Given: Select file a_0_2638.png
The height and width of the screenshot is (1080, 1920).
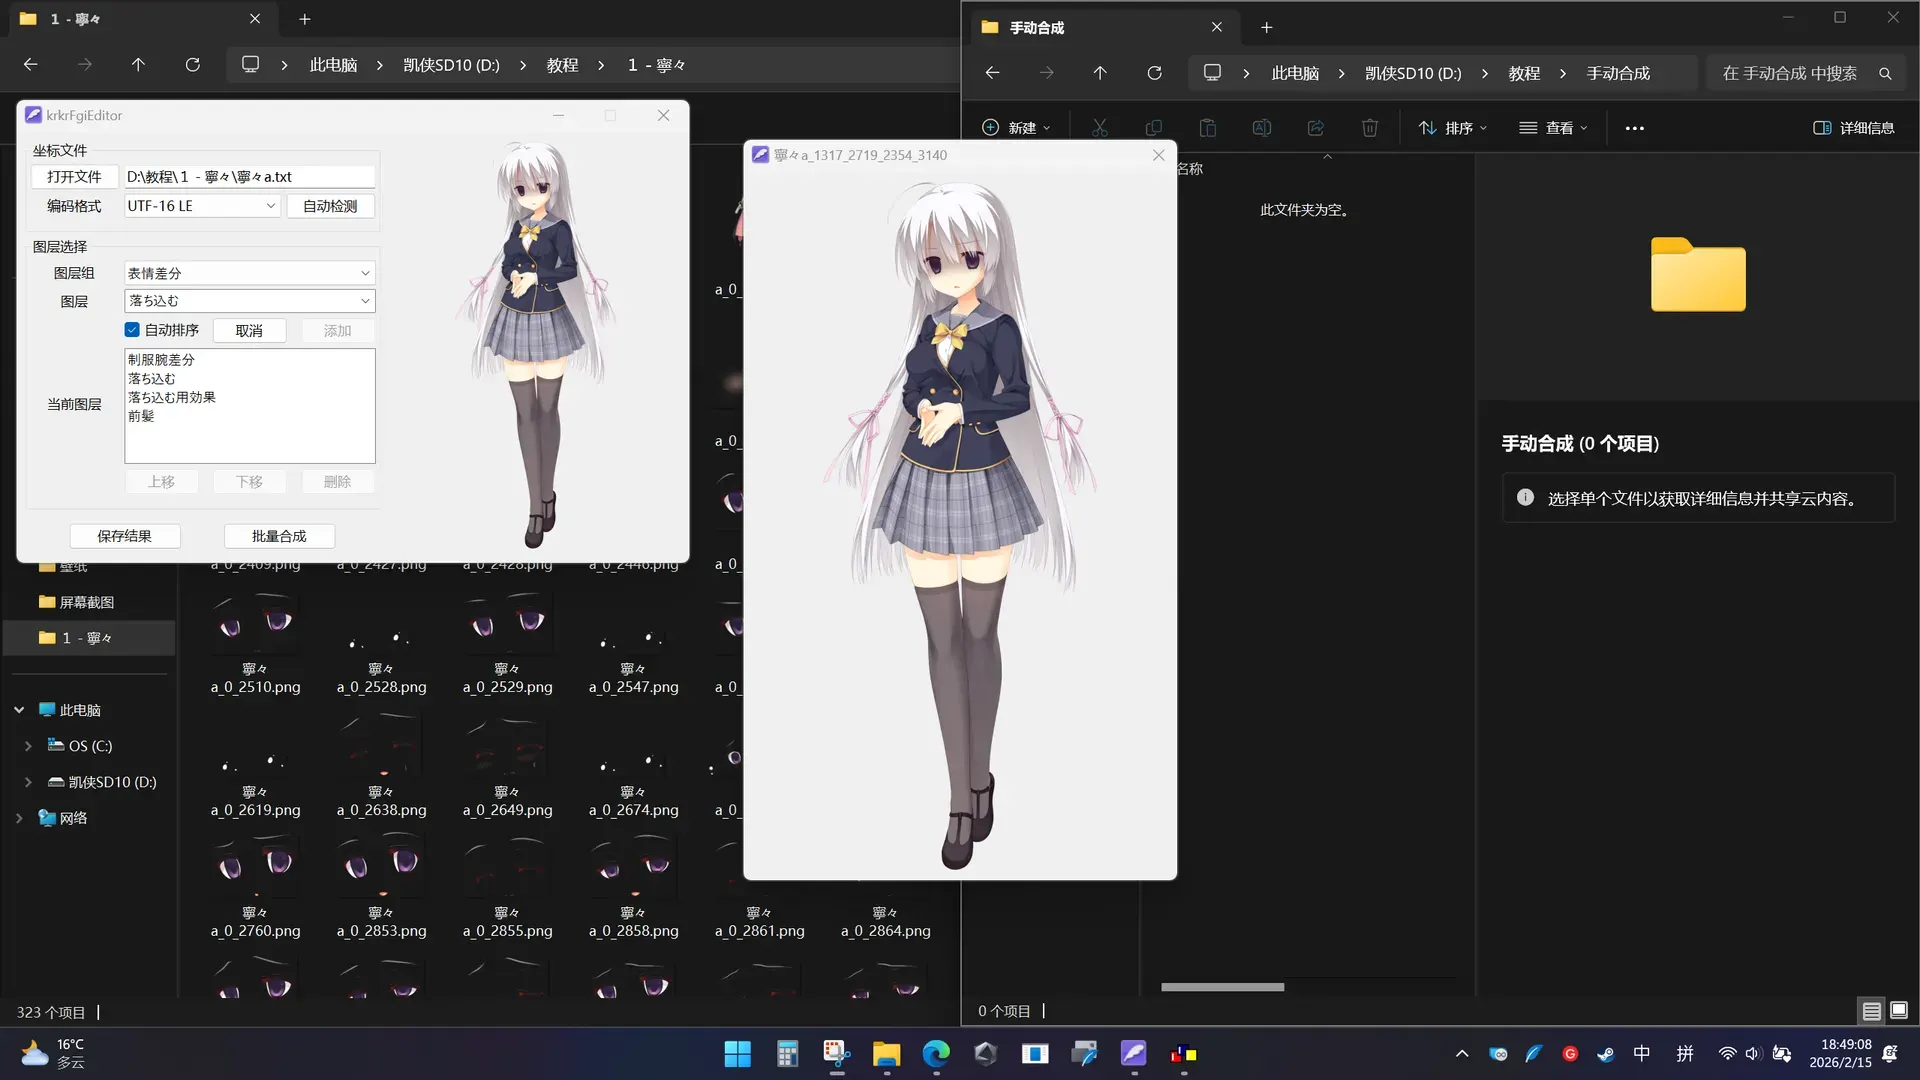Looking at the screenshot, I should click(x=381, y=765).
